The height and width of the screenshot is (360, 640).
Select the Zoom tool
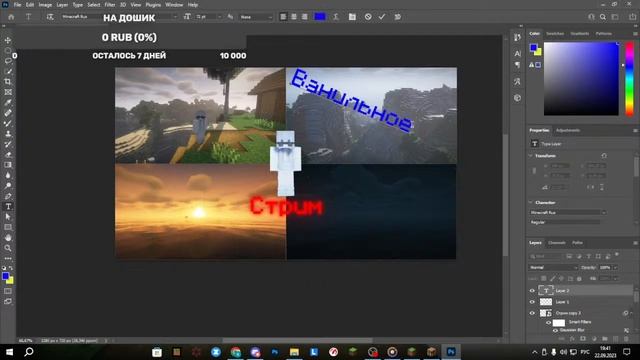coord(8,248)
